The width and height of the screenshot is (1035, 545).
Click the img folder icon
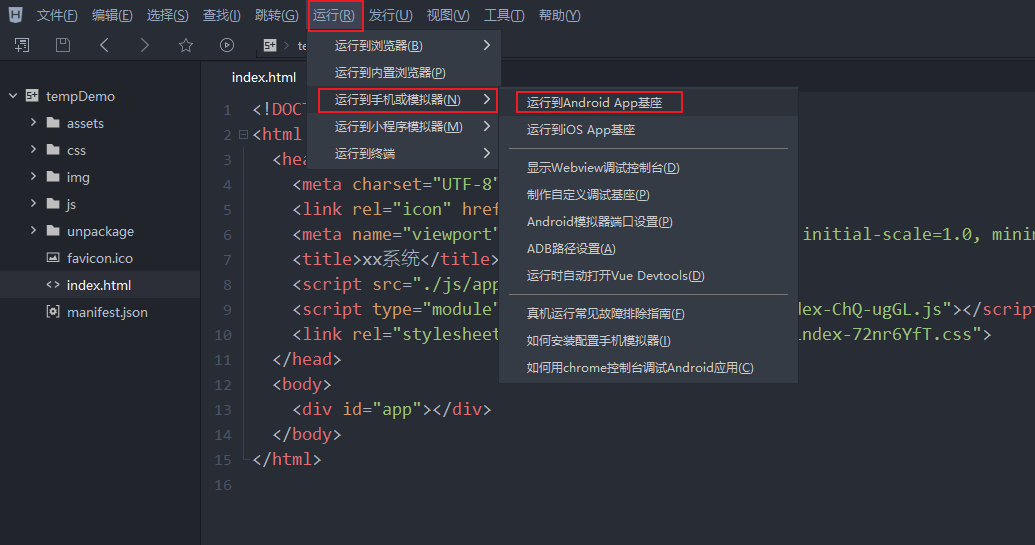point(53,177)
